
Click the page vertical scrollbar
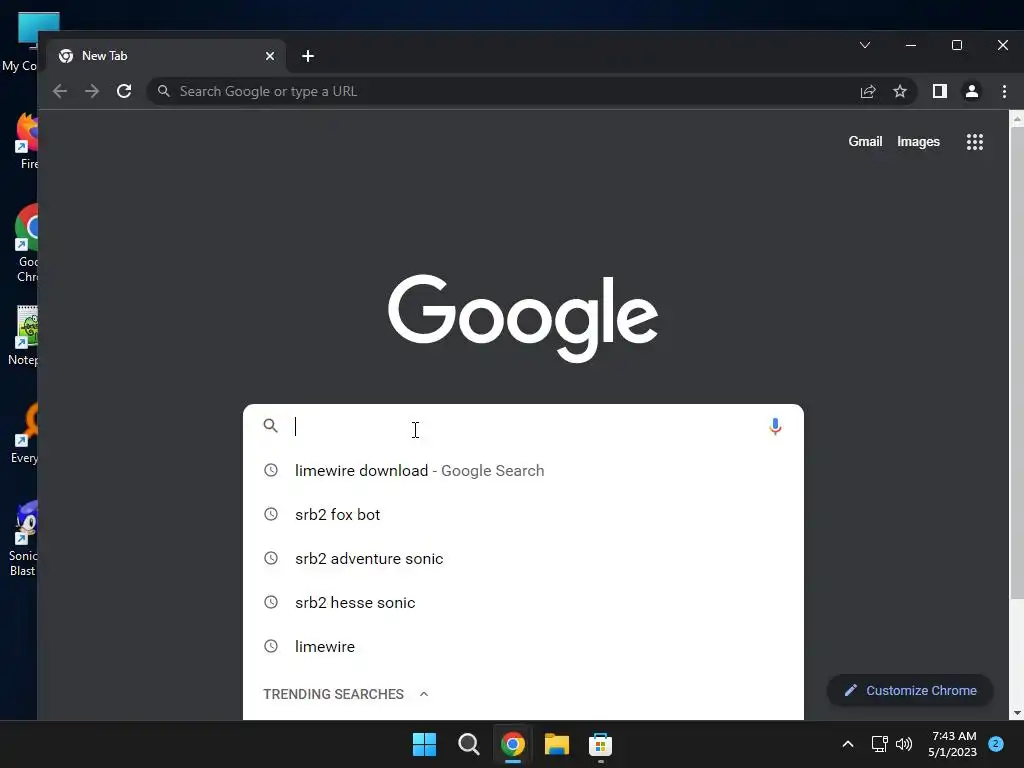pos(1017,362)
